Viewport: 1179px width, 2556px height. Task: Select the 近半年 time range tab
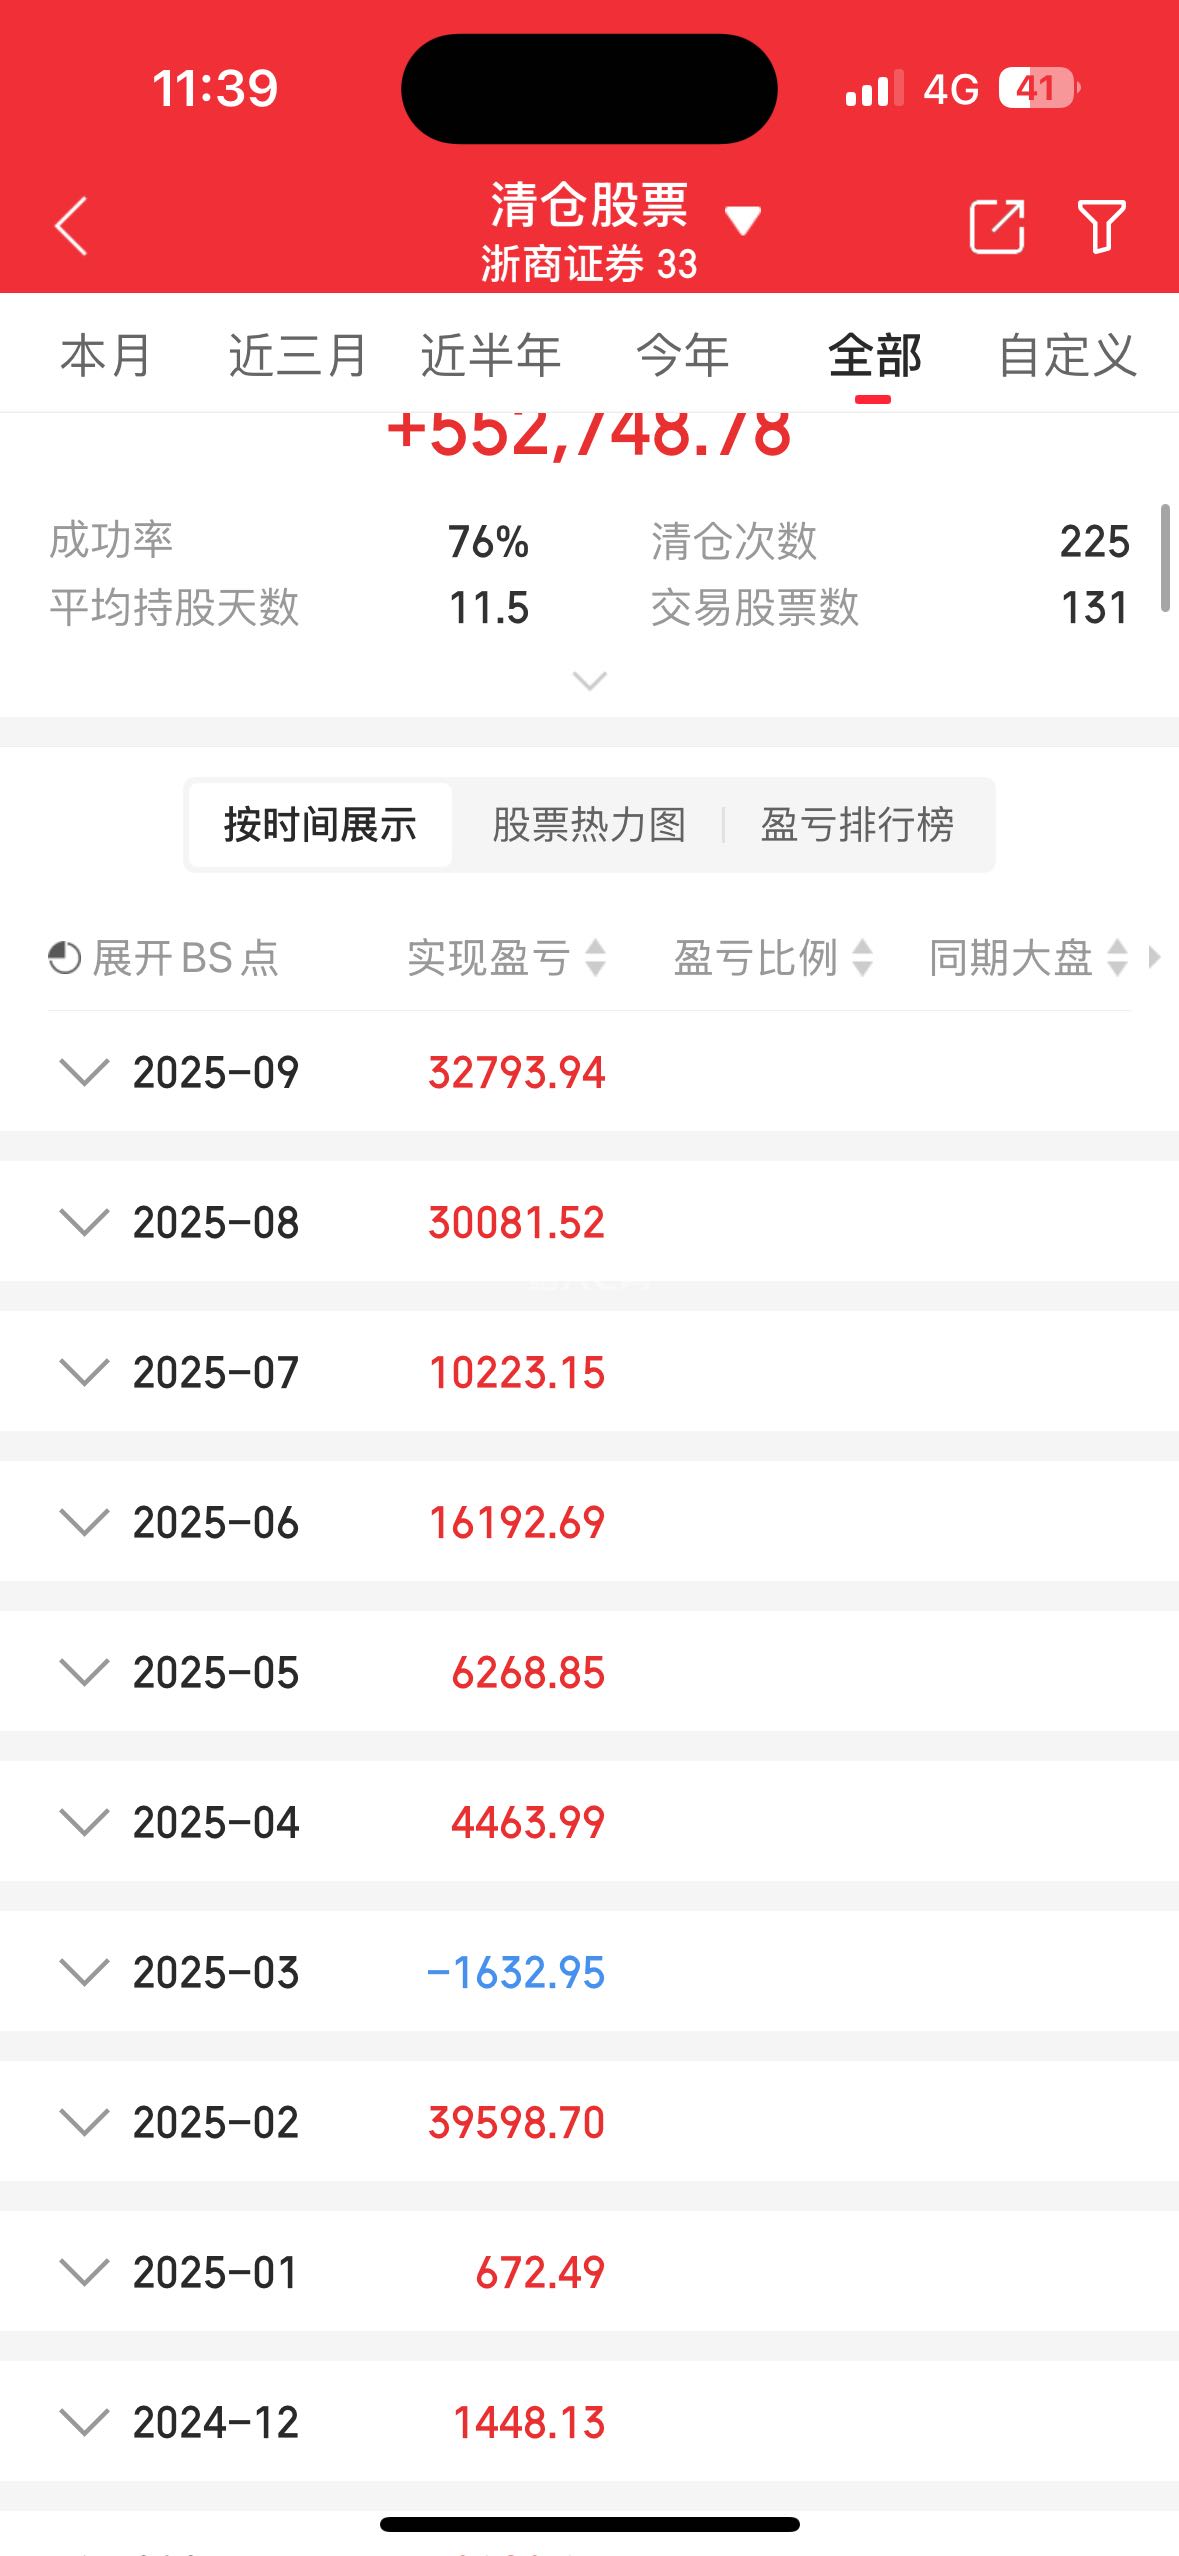tap(490, 356)
